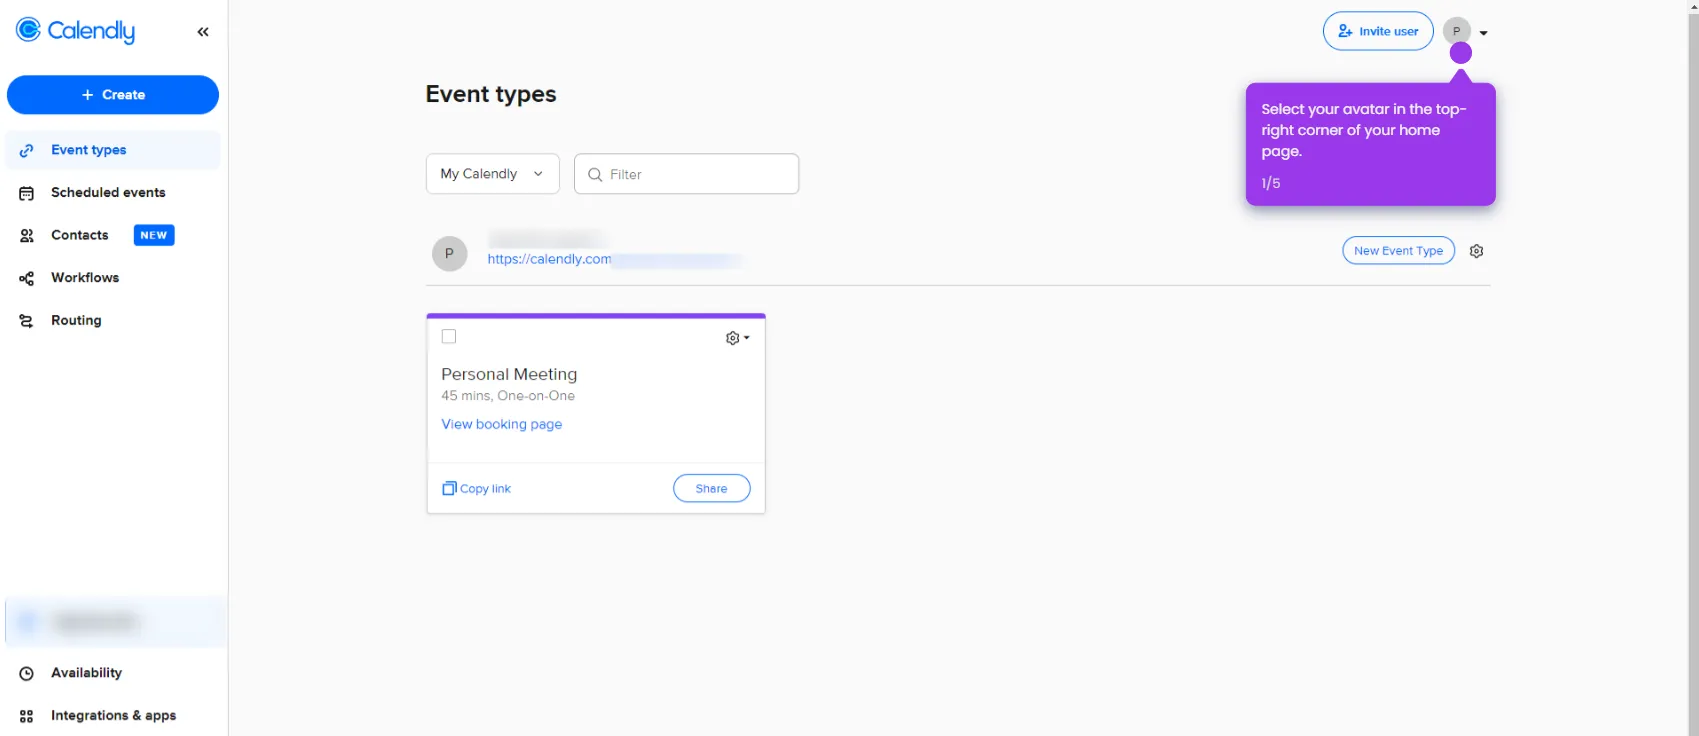
Task: Click the Create button
Action: [x=113, y=95]
